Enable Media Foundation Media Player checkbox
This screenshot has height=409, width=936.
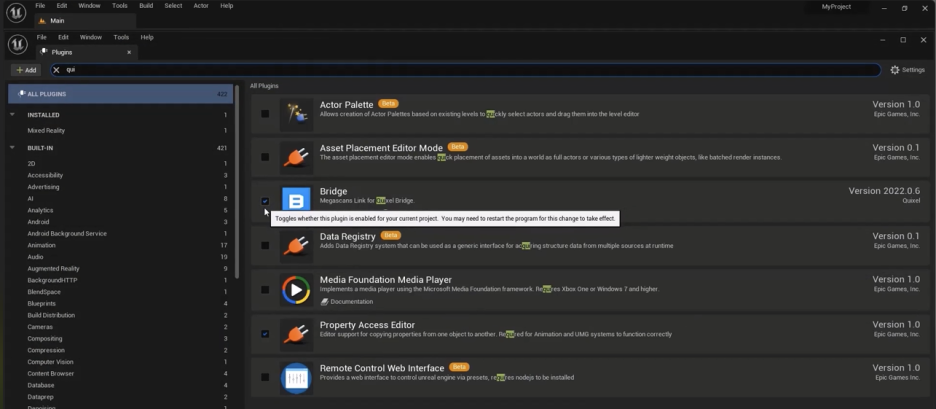pos(265,290)
